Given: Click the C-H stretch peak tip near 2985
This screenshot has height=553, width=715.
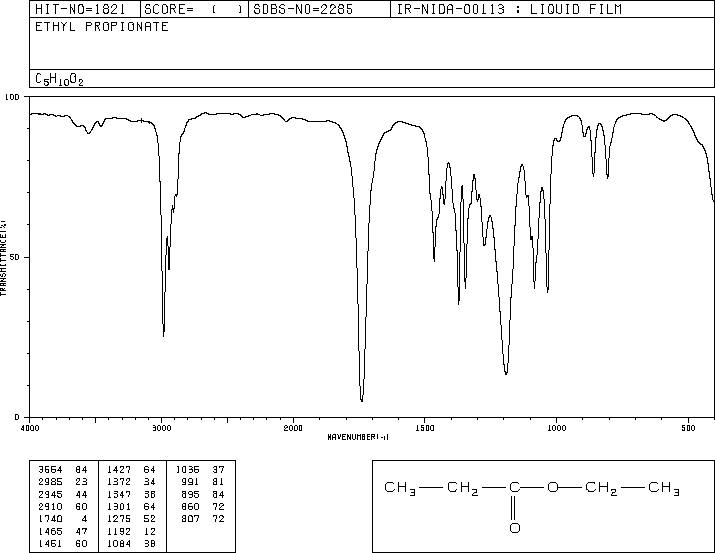Looking at the screenshot, I should [x=163, y=335].
